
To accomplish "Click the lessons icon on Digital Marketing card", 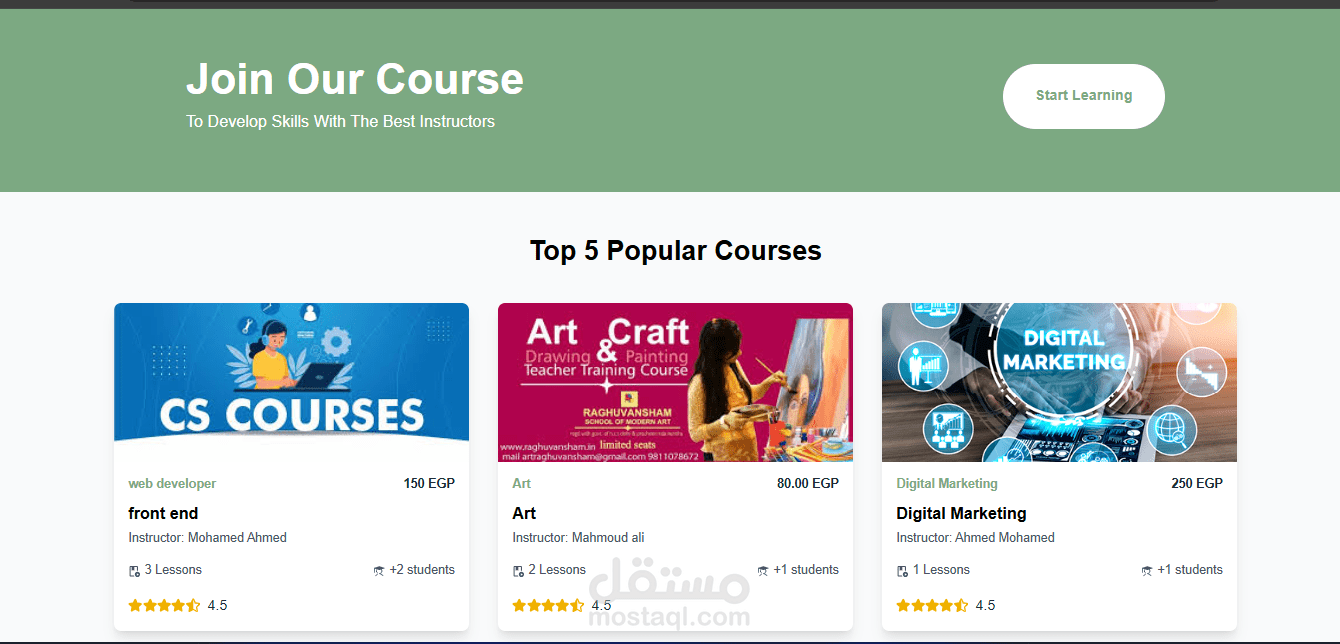I will click(902, 571).
